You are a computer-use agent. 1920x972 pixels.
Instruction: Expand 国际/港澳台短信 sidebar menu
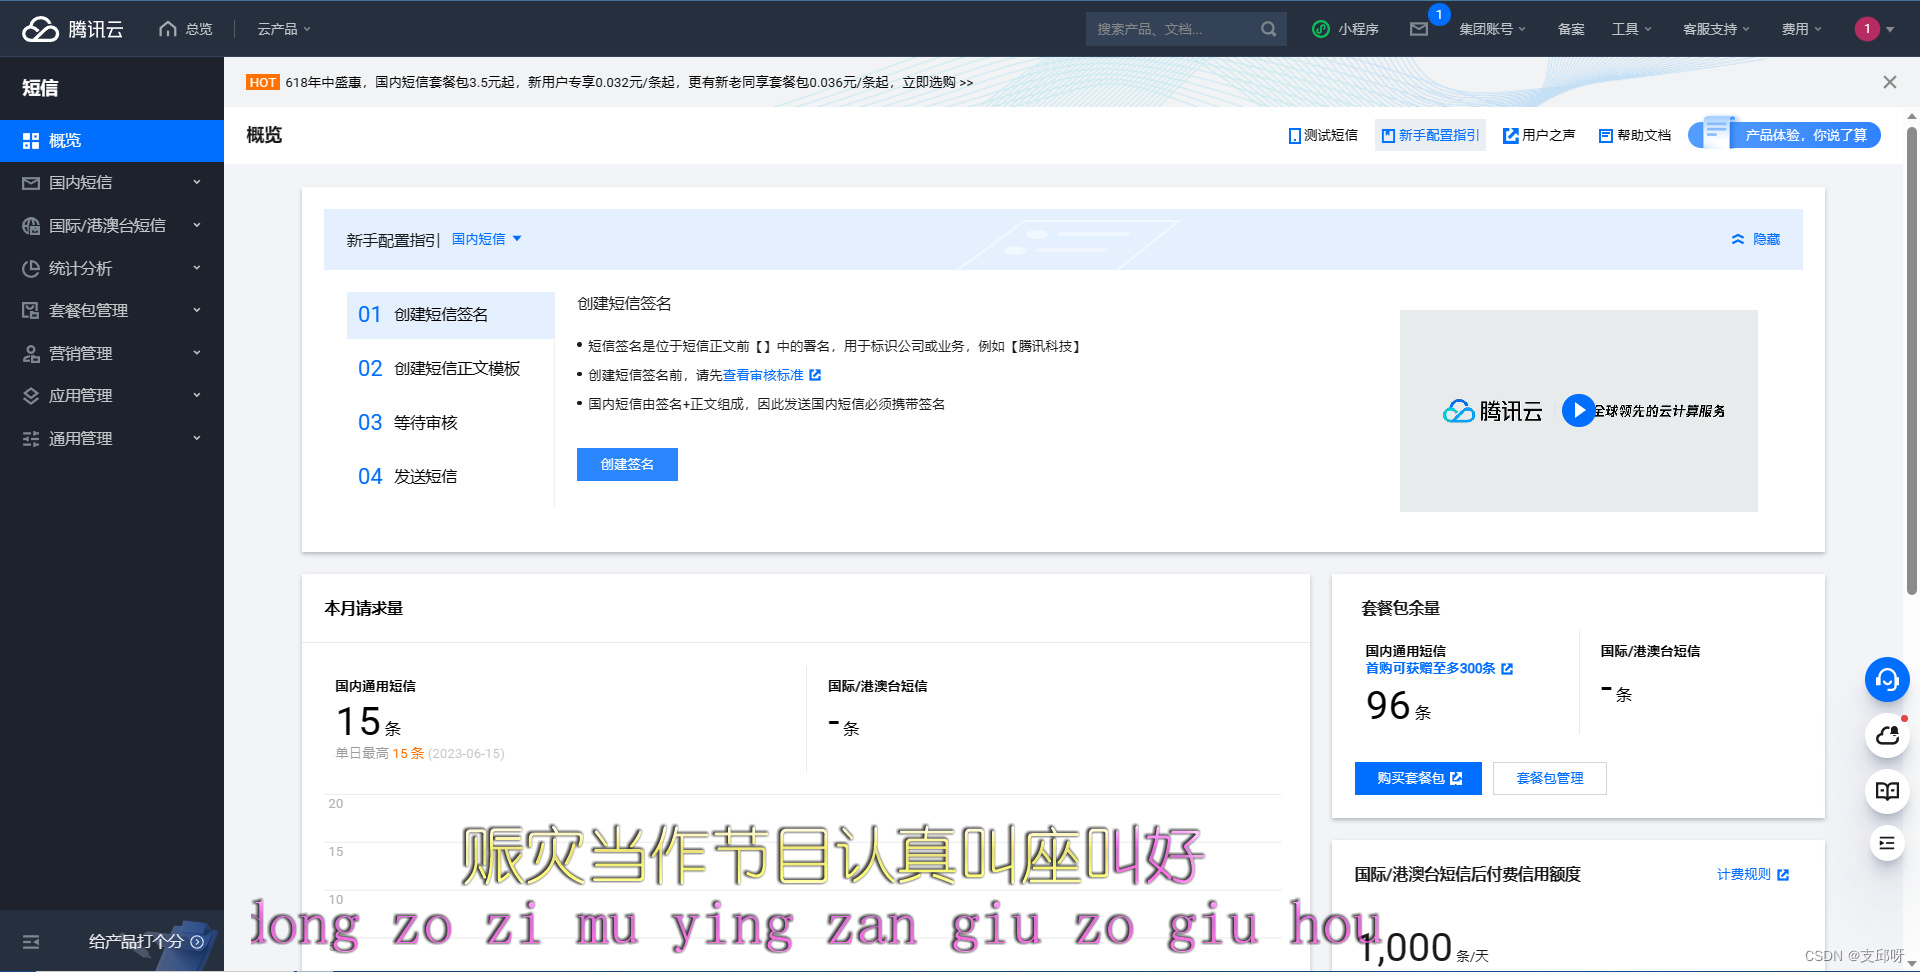[112, 226]
